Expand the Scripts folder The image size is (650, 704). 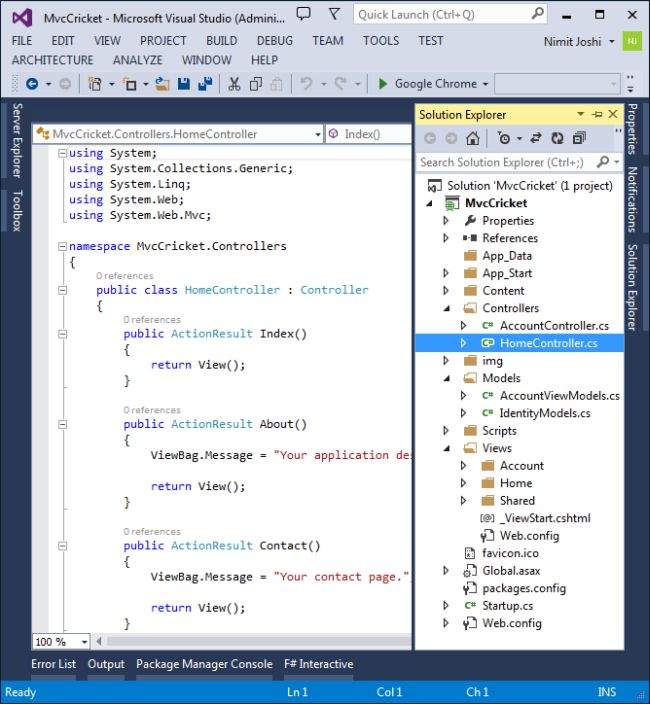tap(446, 431)
